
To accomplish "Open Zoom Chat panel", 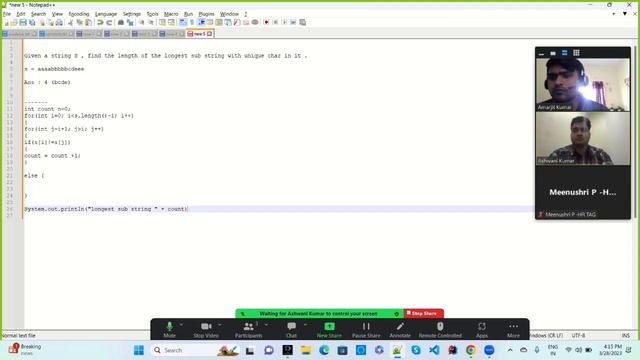I will [291, 329].
